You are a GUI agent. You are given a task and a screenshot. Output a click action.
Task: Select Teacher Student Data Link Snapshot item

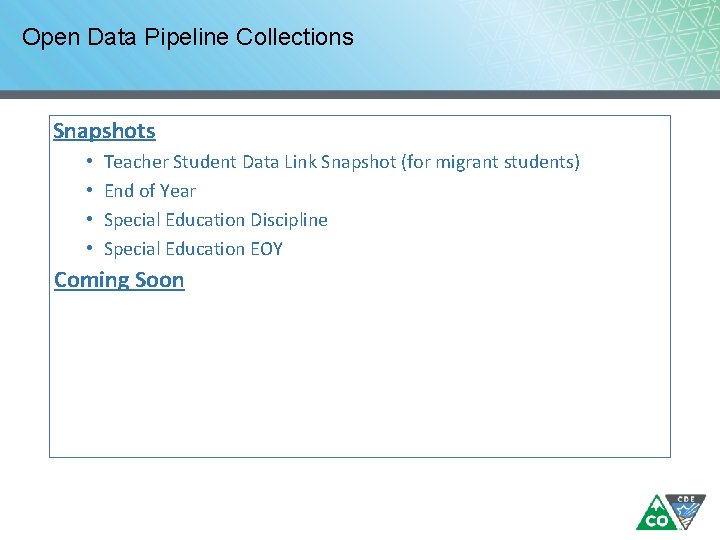click(342, 162)
